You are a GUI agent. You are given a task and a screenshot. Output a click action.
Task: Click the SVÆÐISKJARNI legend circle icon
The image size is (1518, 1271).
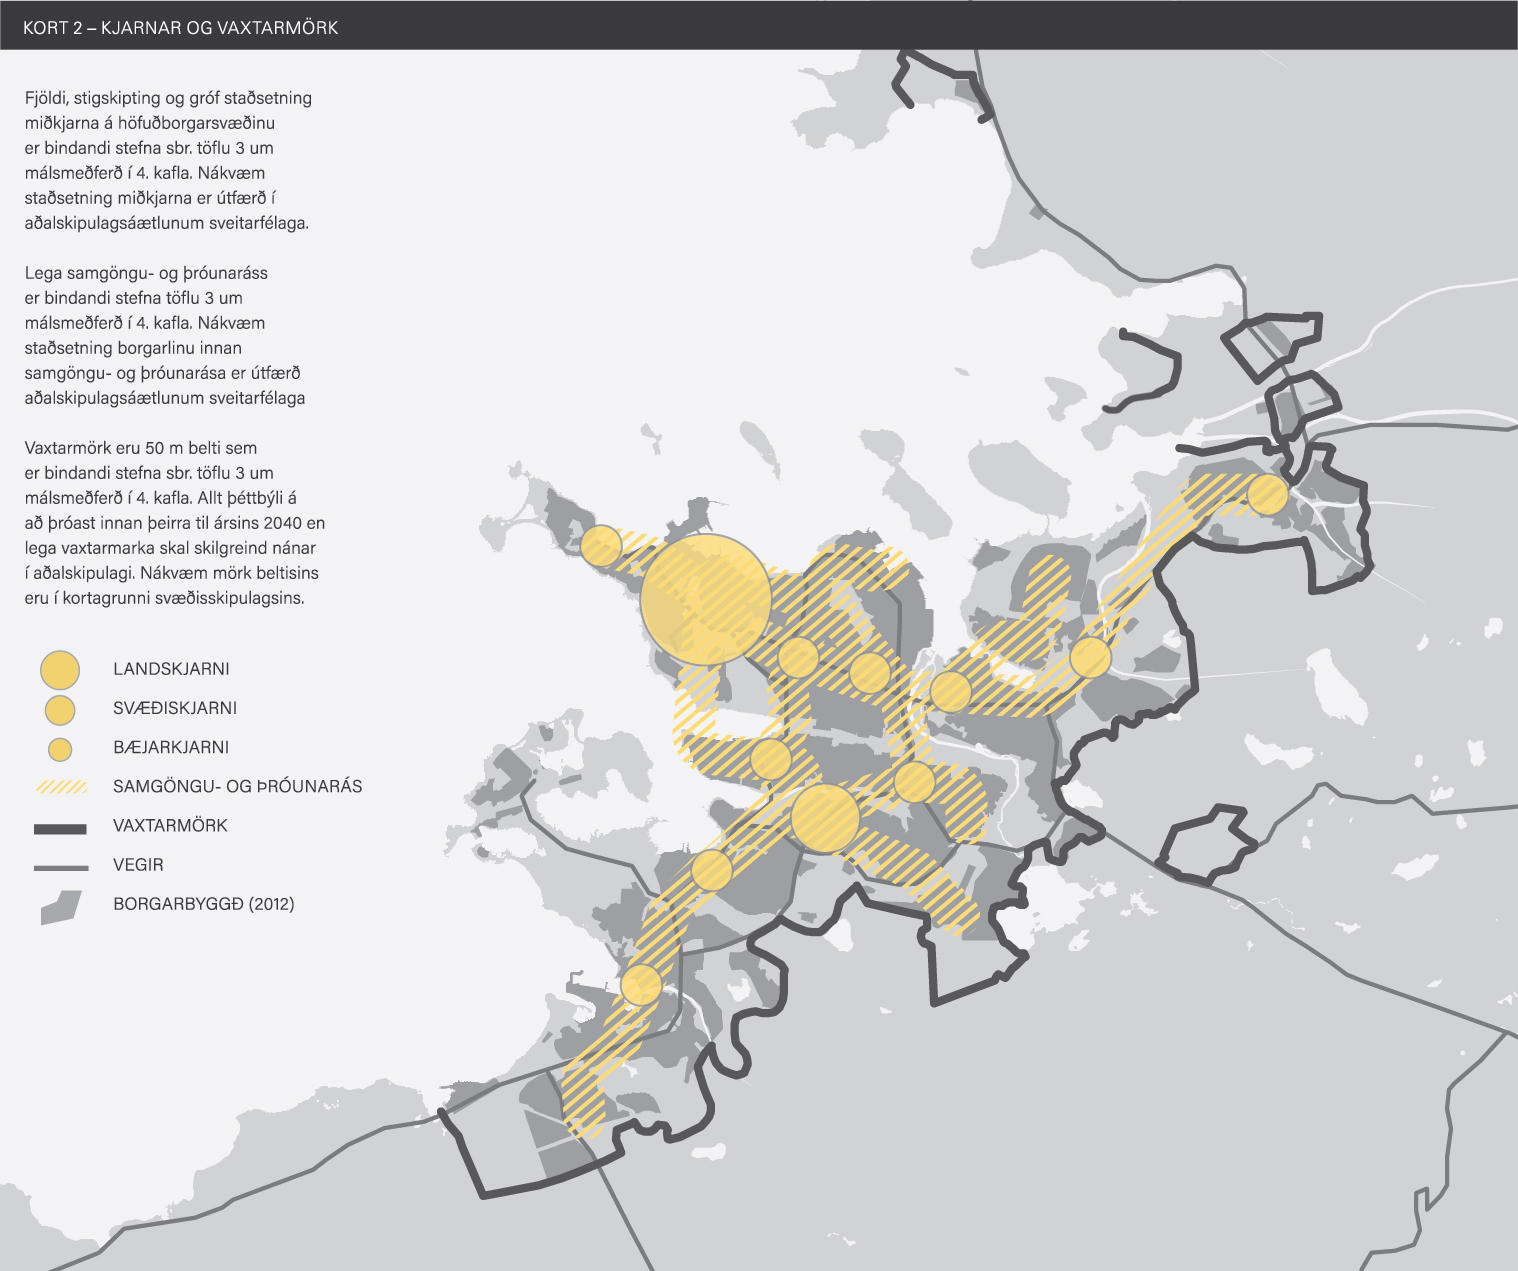pos(60,710)
